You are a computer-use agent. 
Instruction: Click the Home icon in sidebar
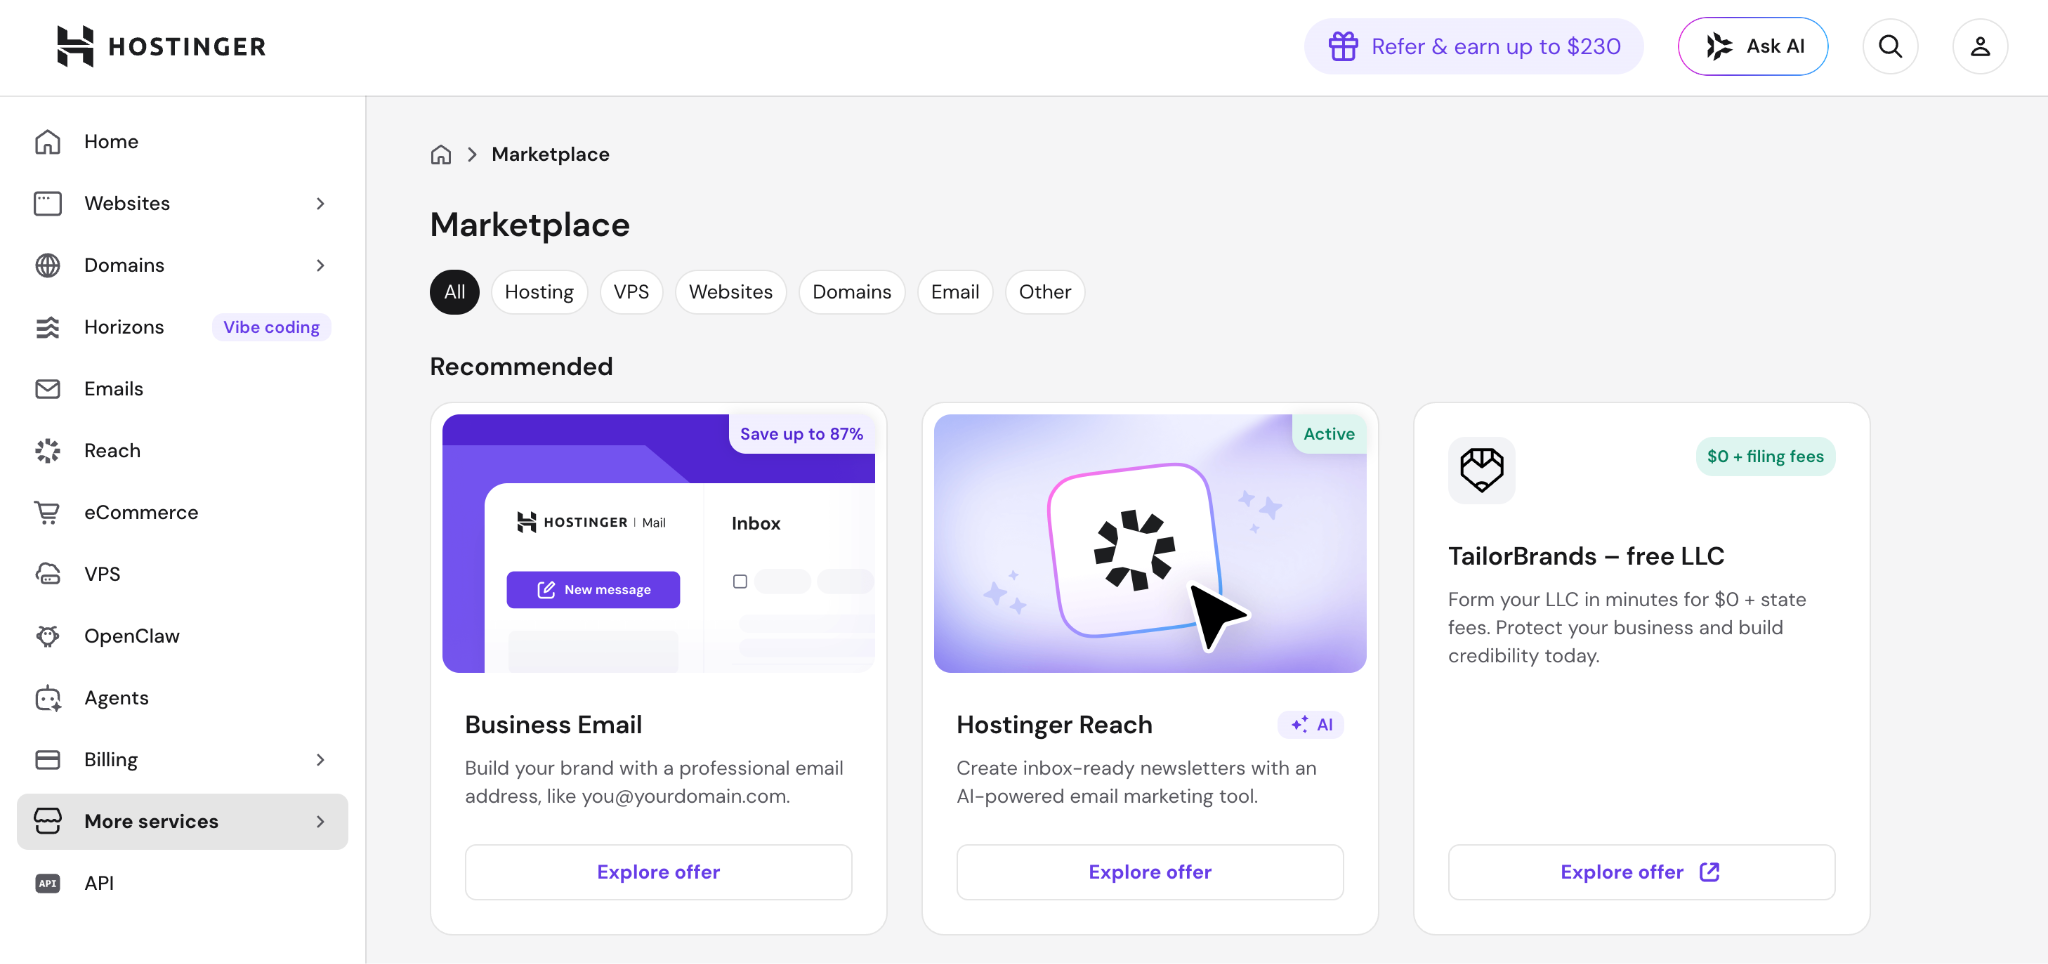point(48,142)
